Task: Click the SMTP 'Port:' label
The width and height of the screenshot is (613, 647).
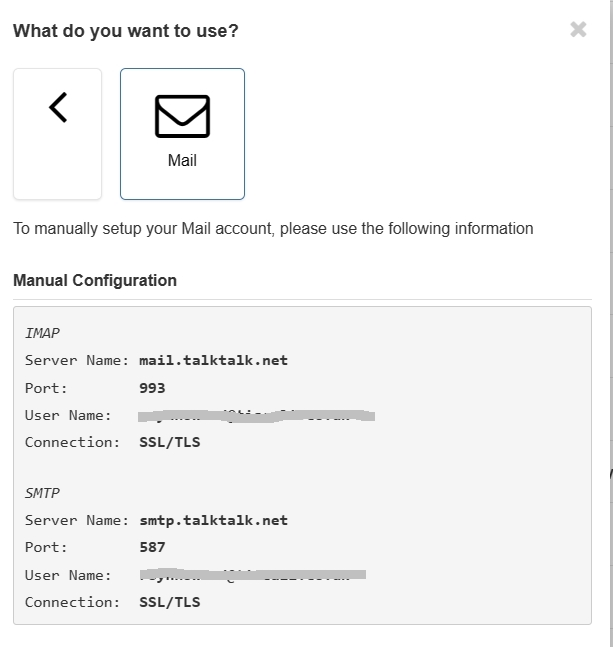Action: (46, 548)
